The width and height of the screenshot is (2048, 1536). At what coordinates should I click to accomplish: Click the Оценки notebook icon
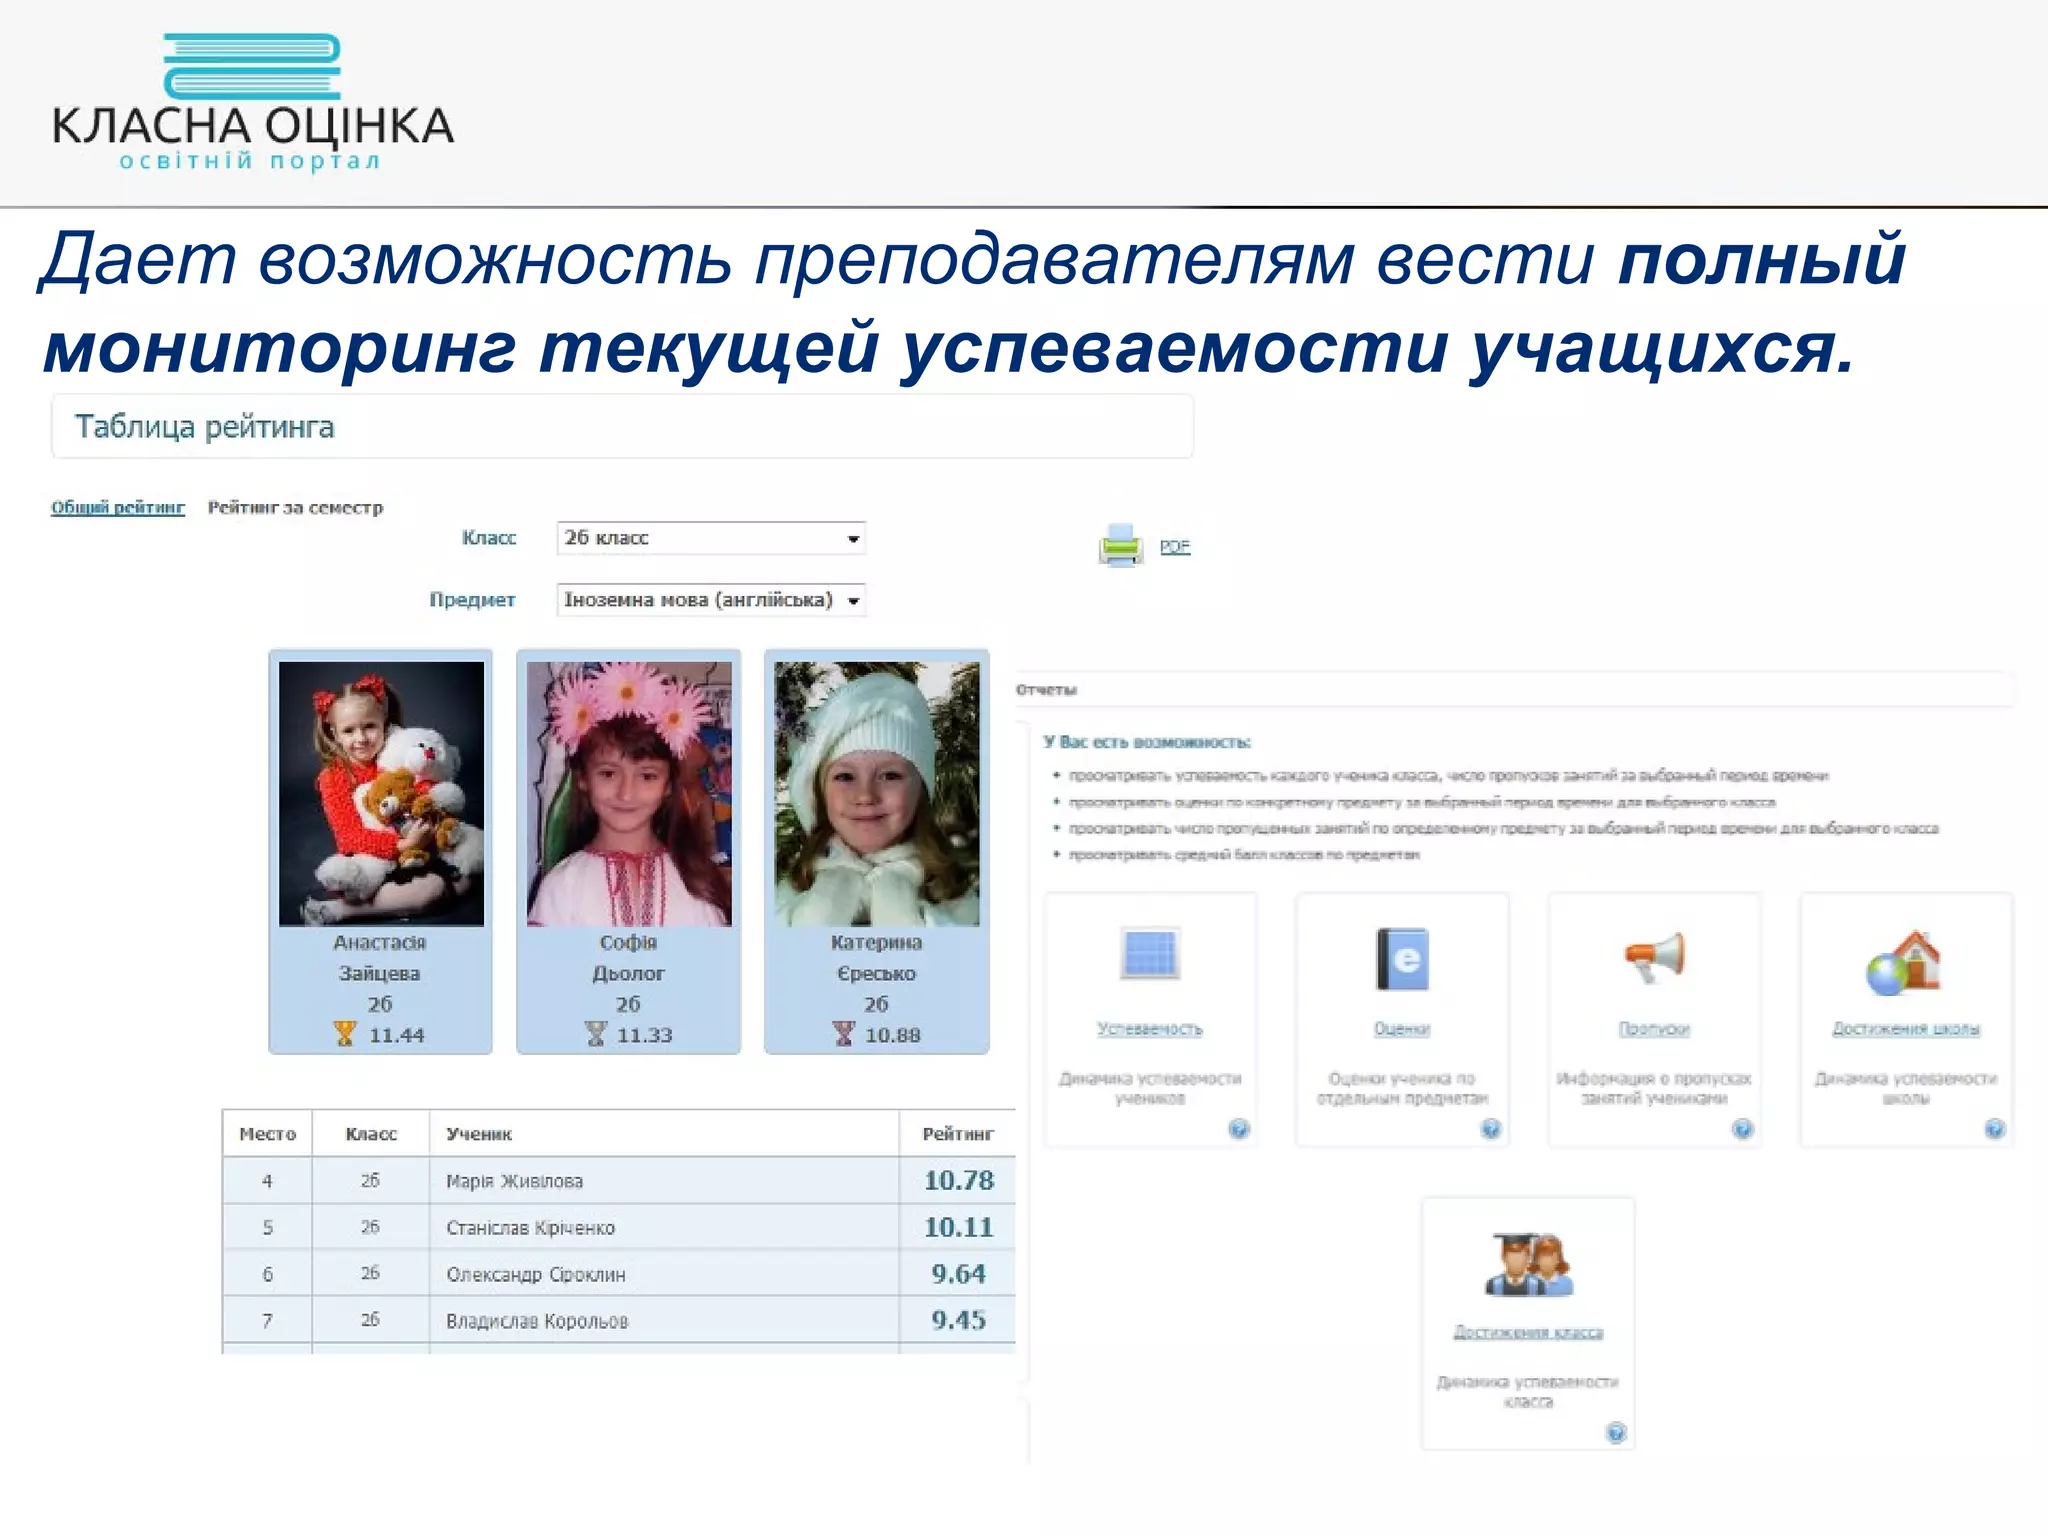tap(1402, 959)
